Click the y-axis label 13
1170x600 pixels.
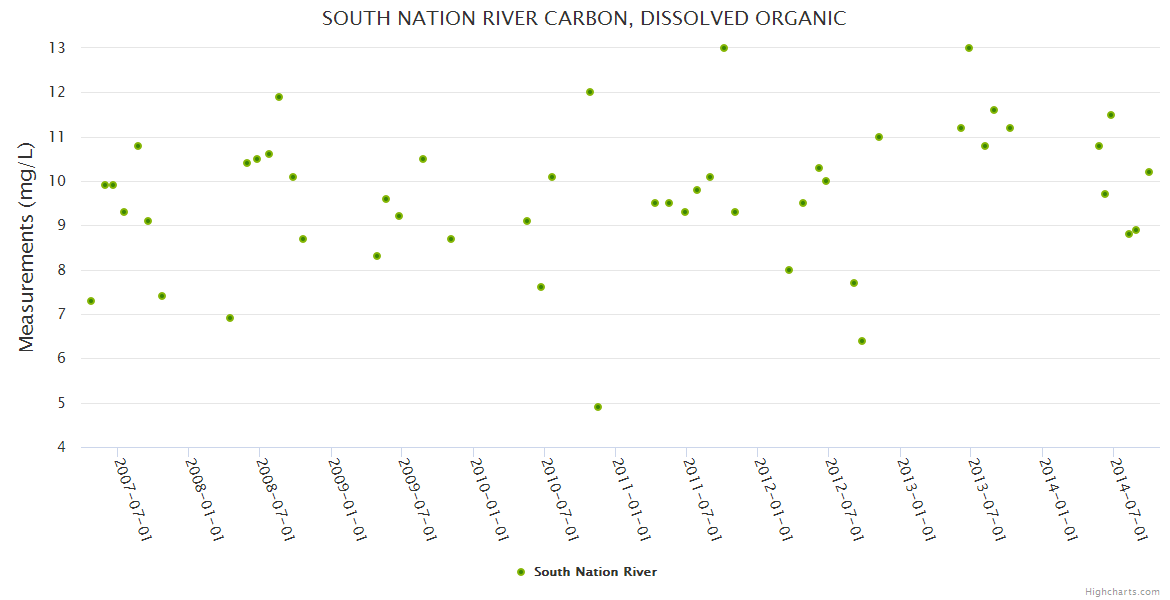coord(58,48)
